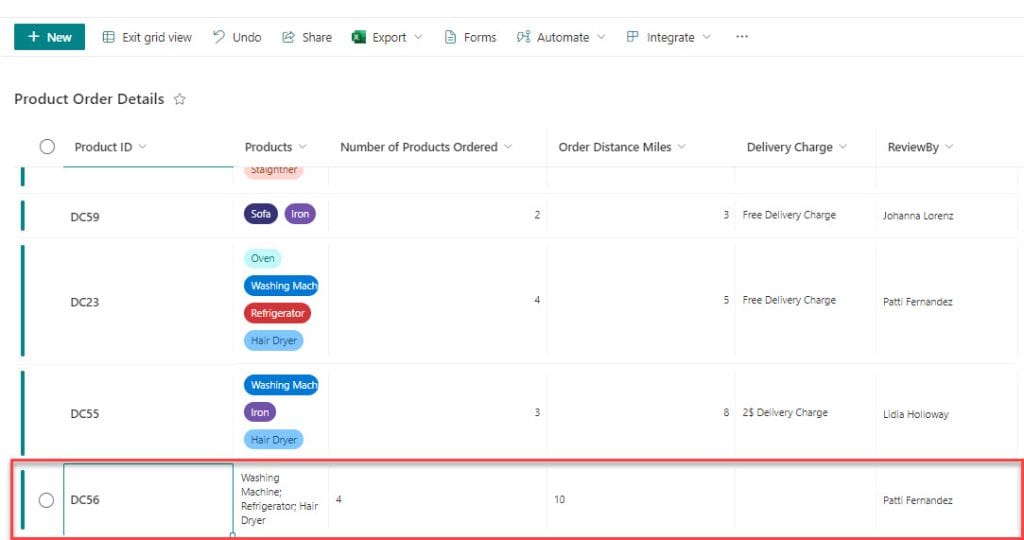Open Order Distance Miles column menu

[x=681, y=147]
